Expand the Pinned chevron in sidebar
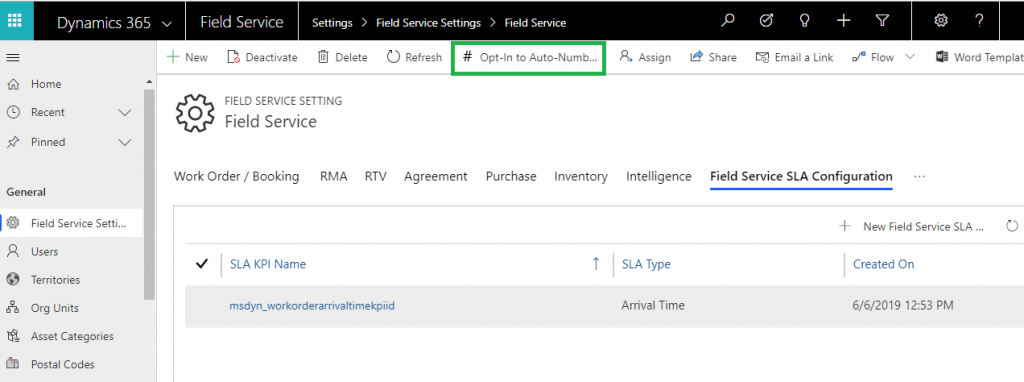Image resolution: width=1024 pixels, height=382 pixels. click(x=125, y=142)
